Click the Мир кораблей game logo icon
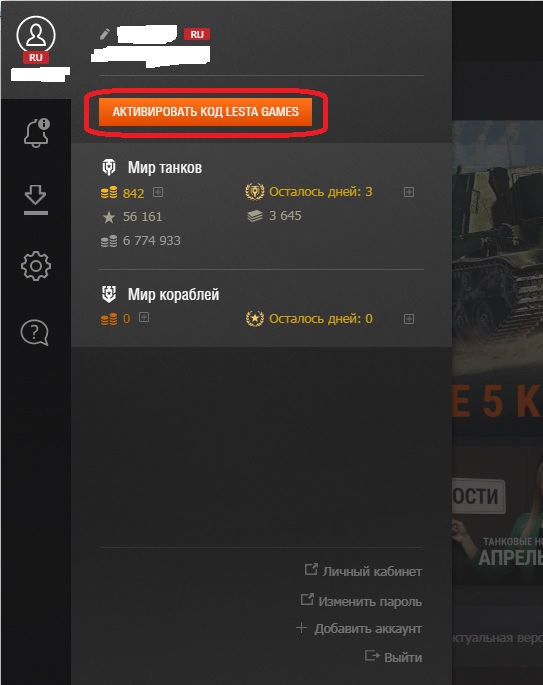The width and height of the screenshot is (543, 685). (x=109, y=294)
